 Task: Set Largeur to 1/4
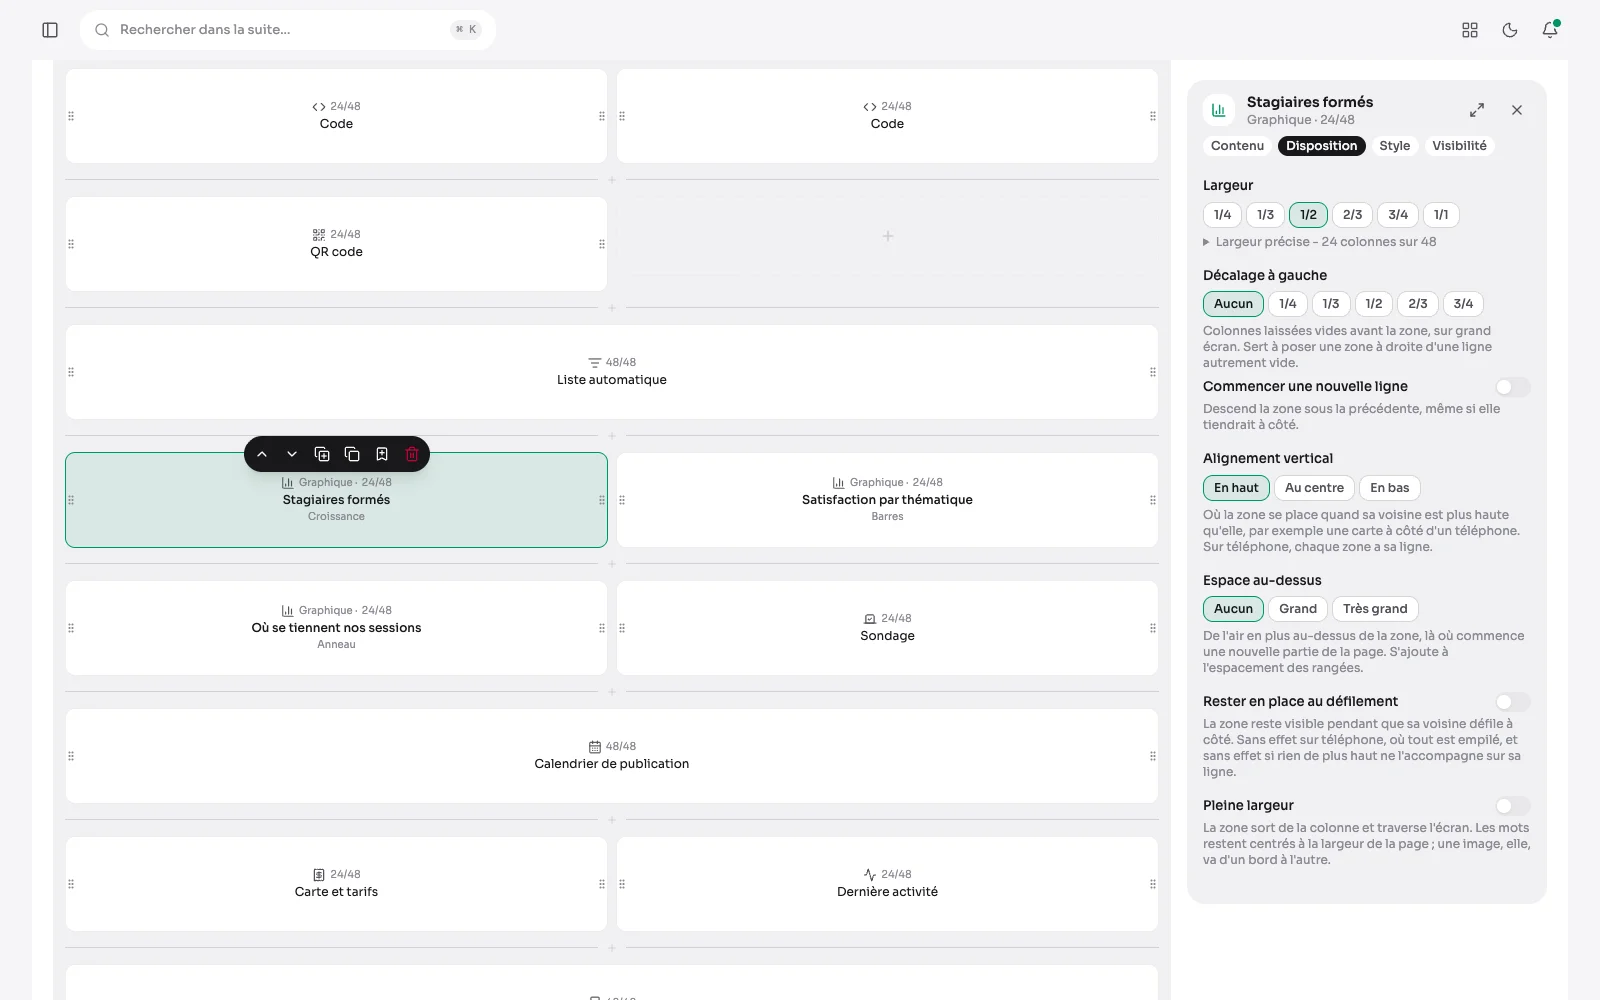[1222, 215]
